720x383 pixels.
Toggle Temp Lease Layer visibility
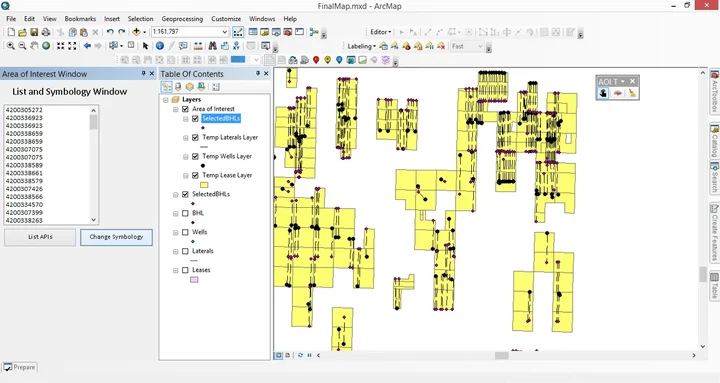click(x=195, y=175)
